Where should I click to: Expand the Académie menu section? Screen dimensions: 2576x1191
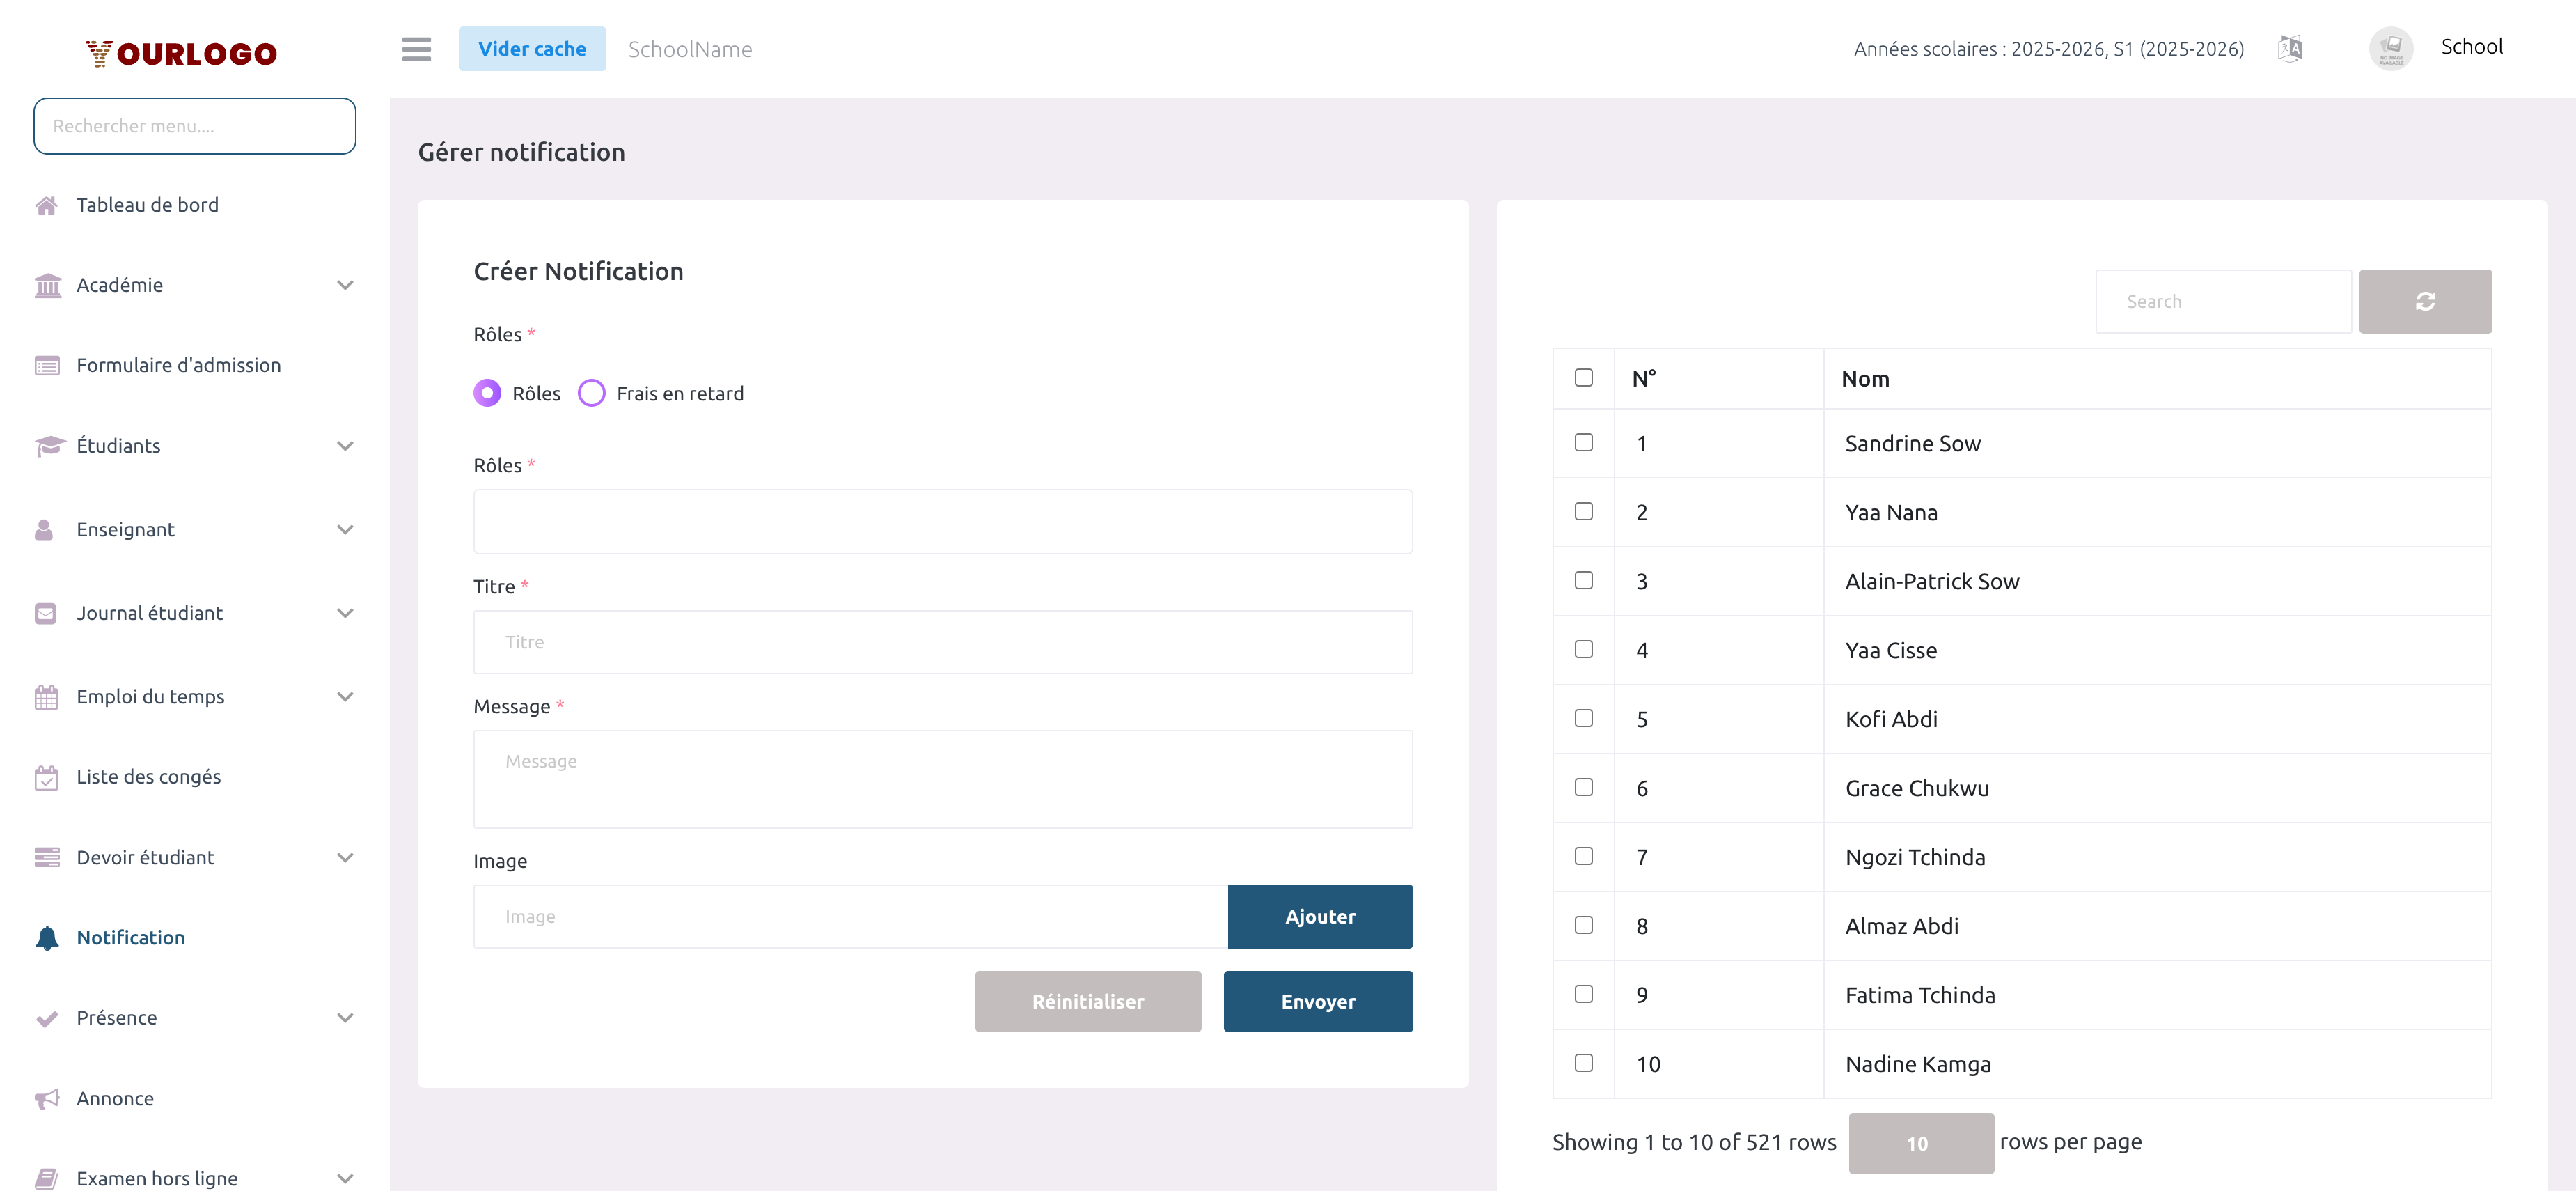pos(345,285)
